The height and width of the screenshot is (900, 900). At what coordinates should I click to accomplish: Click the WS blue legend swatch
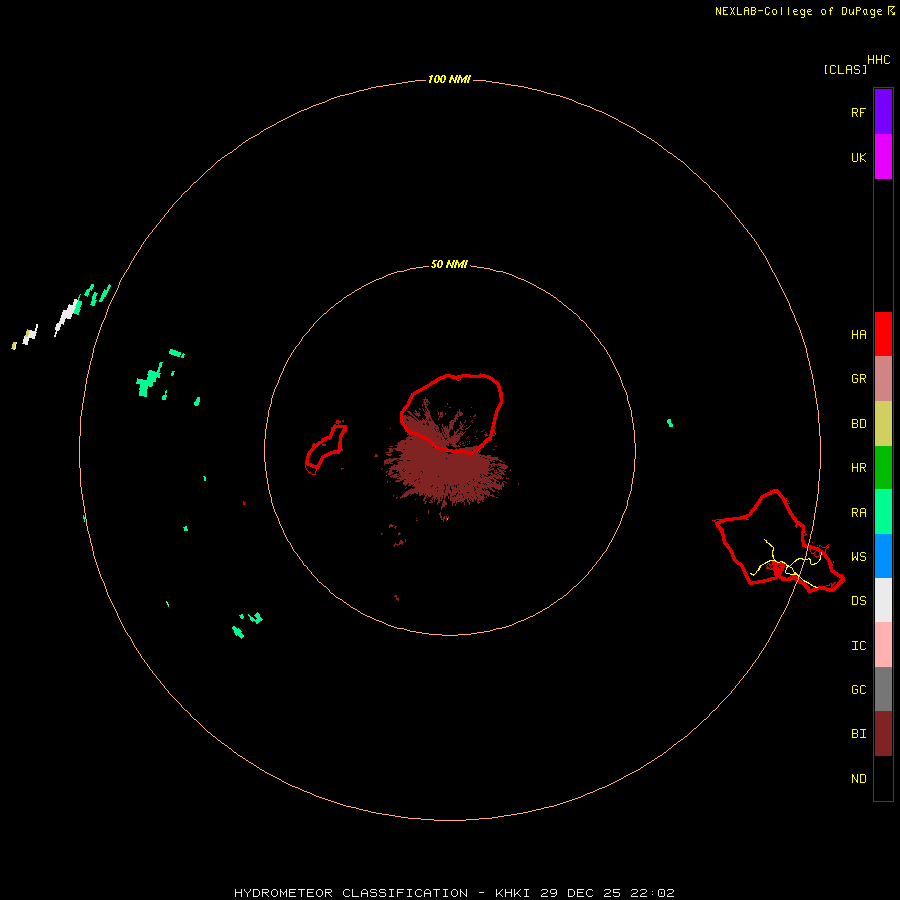tap(883, 556)
